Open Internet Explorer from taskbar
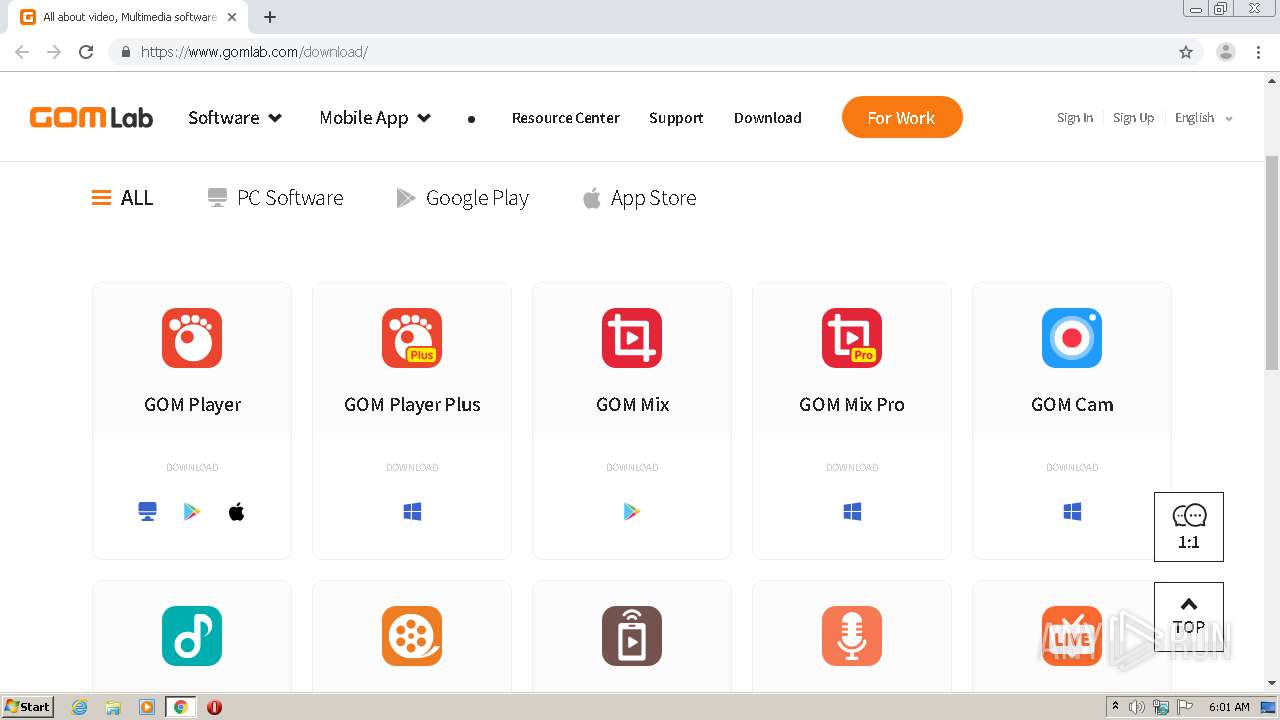 pos(80,707)
